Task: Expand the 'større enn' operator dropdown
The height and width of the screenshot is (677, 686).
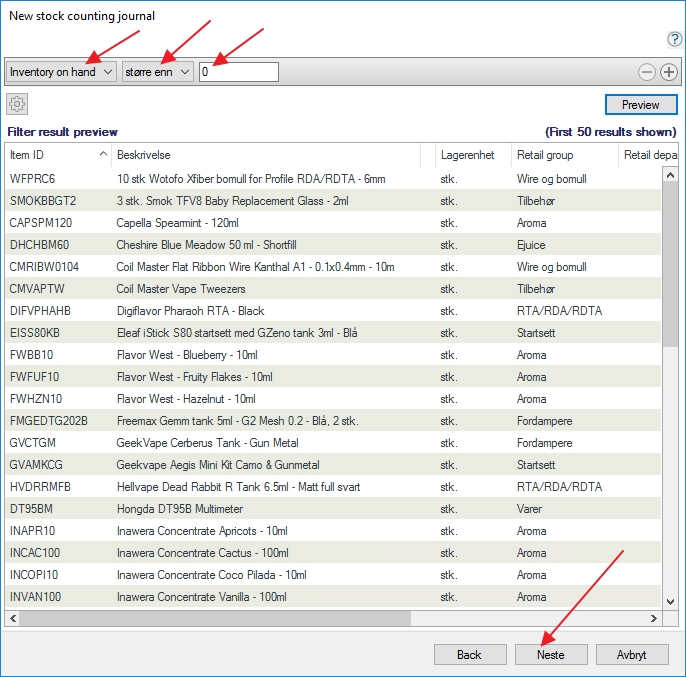Action: 158,72
